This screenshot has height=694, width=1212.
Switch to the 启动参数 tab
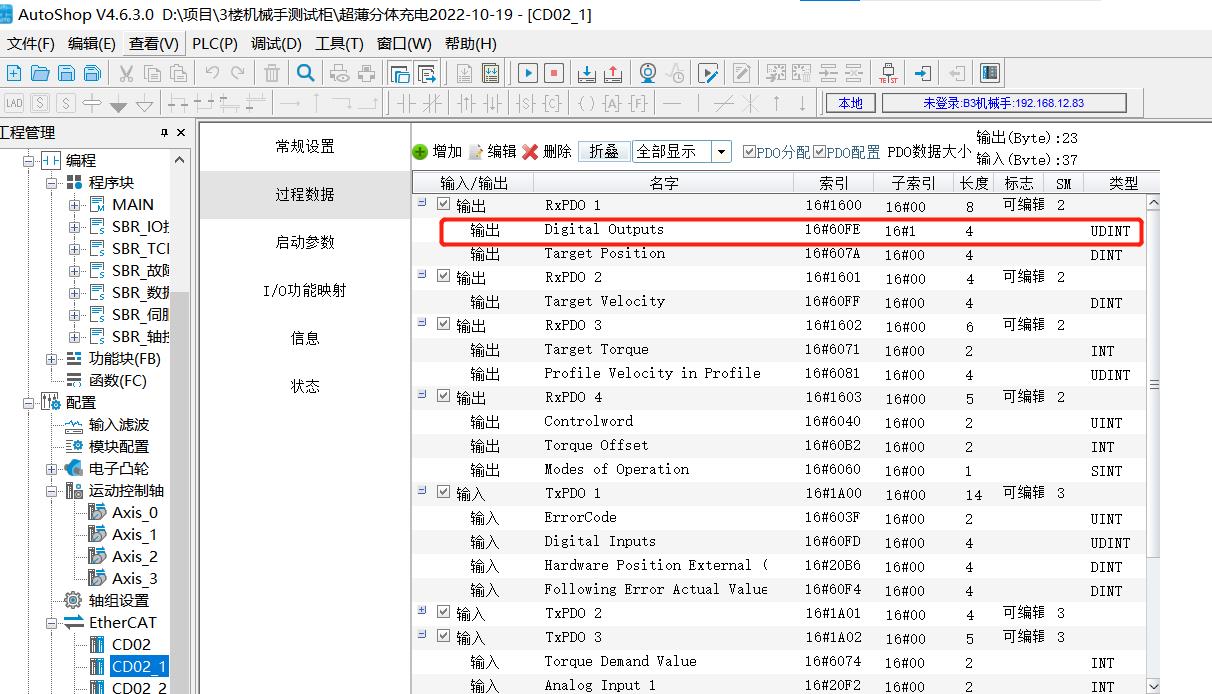[305, 243]
